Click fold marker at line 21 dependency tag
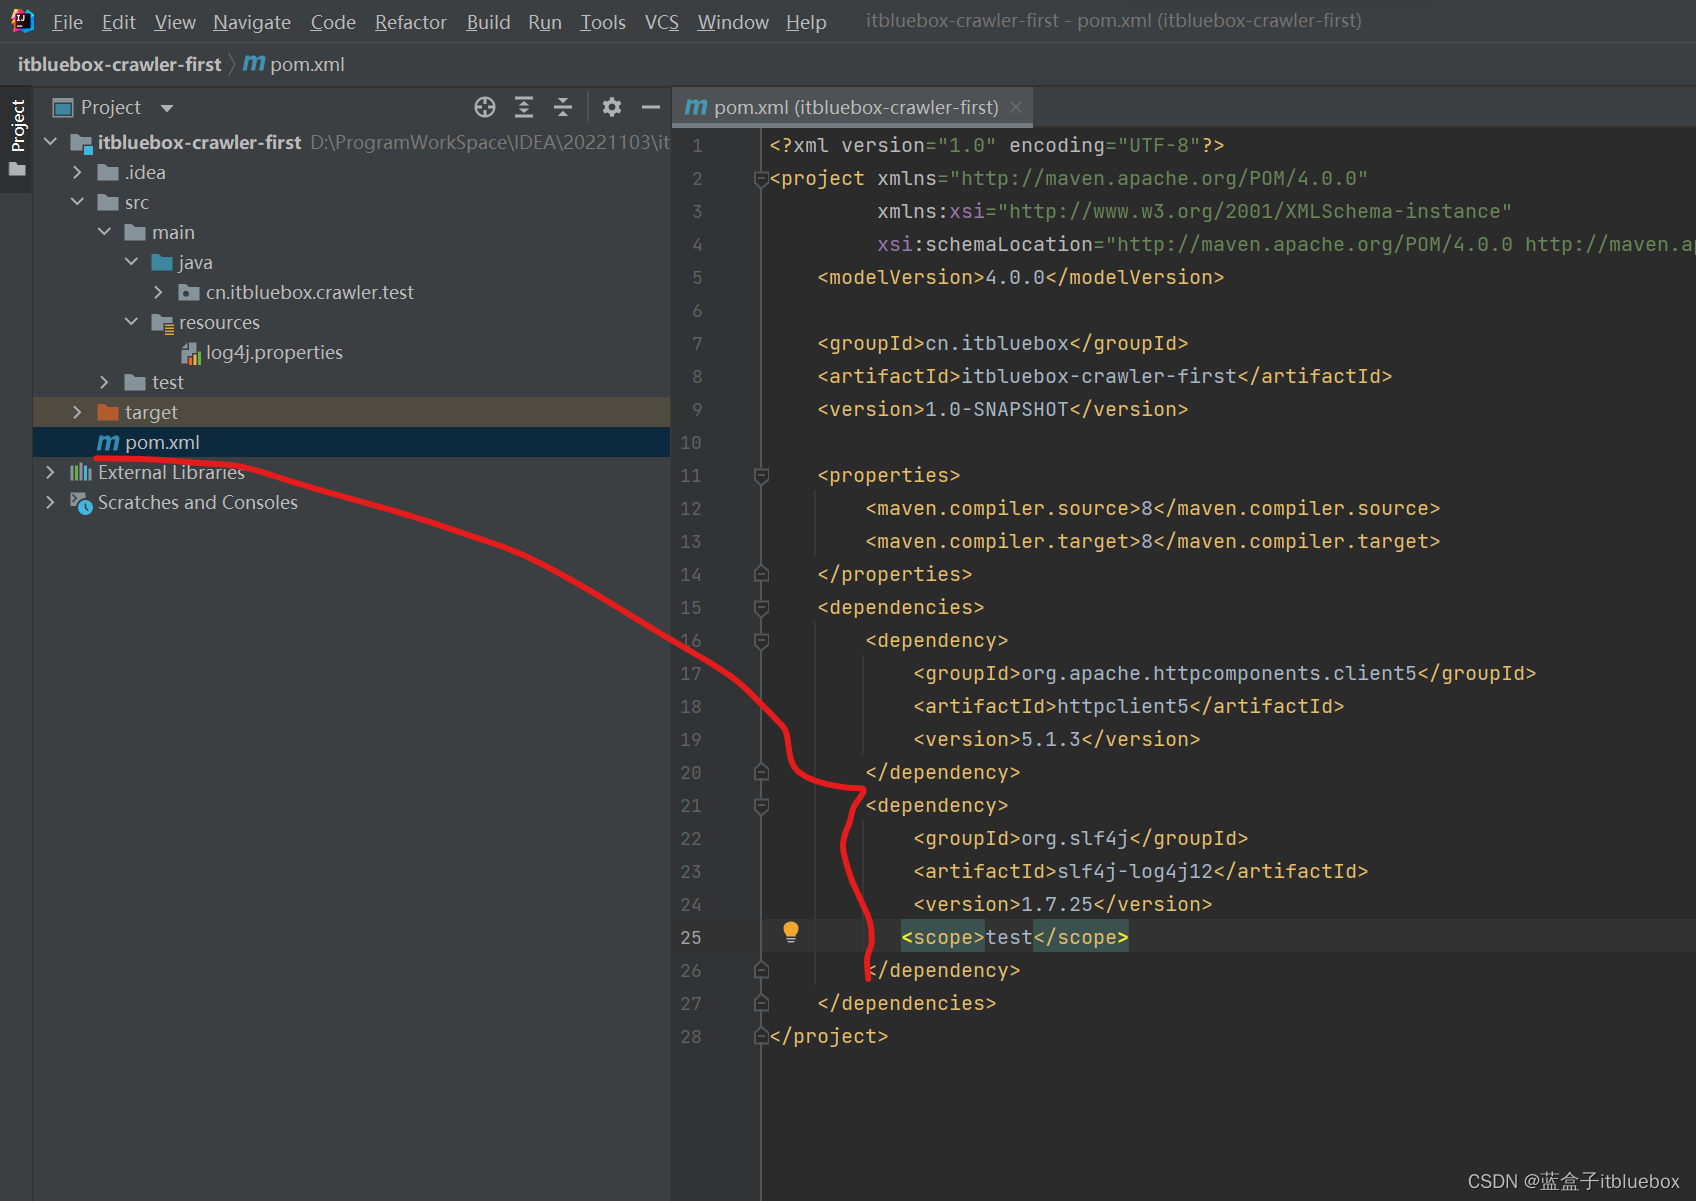The width and height of the screenshot is (1696, 1201). coord(761,806)
